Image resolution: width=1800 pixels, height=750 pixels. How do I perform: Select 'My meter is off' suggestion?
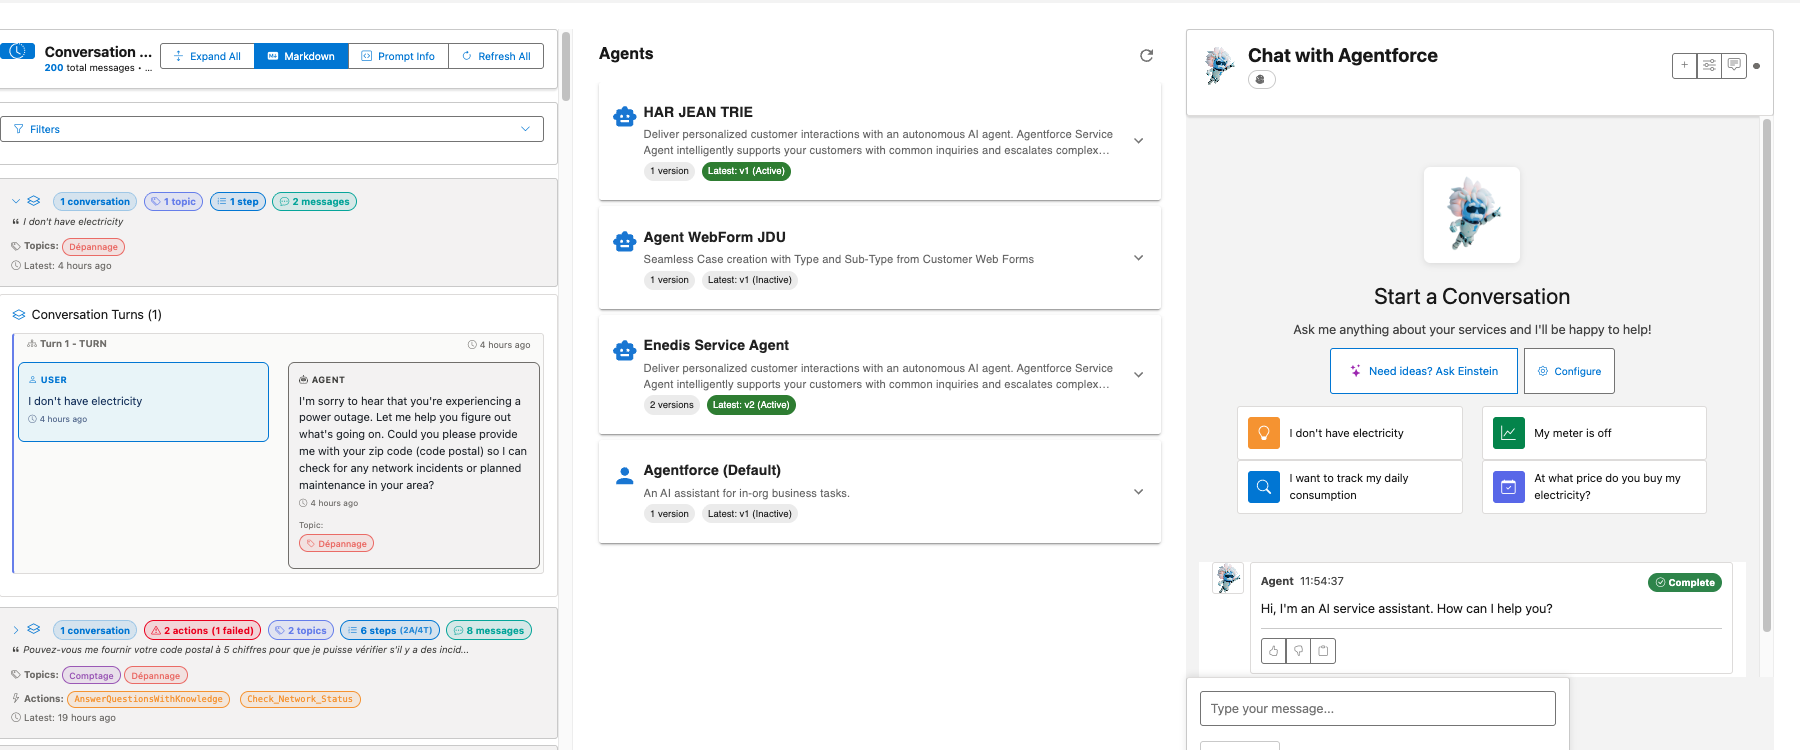coord(1593,433)
